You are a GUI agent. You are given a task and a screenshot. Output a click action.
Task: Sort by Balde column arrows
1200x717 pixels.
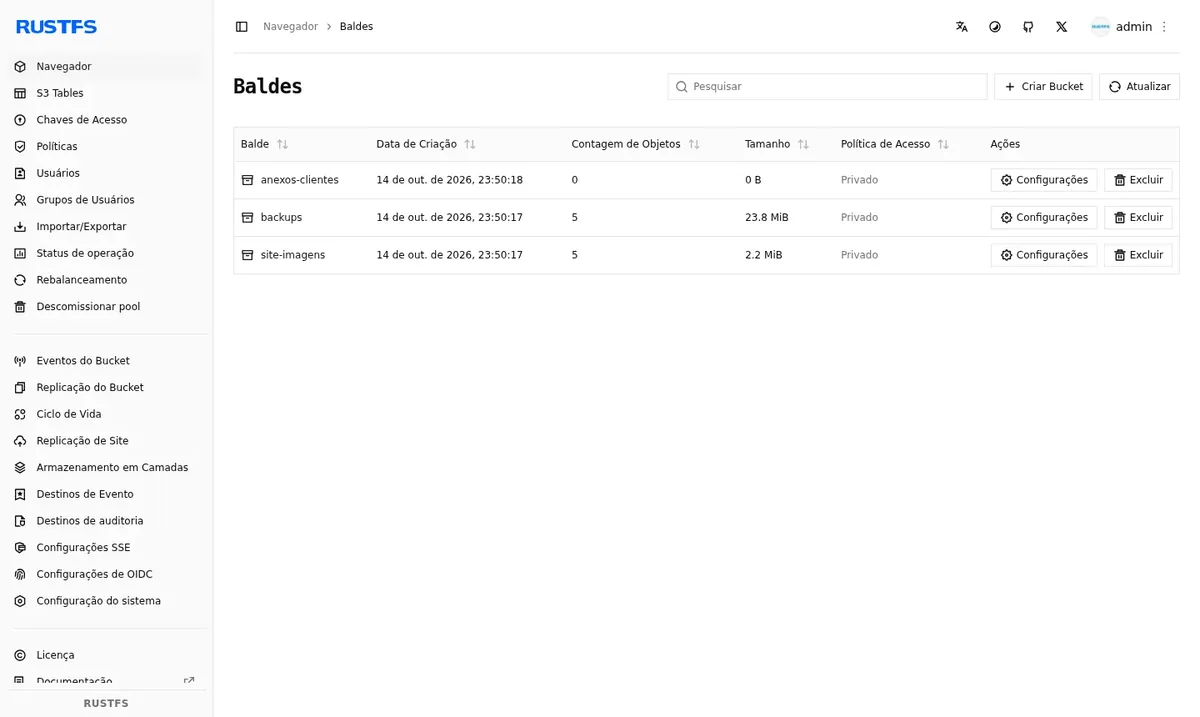click(282, 144)
